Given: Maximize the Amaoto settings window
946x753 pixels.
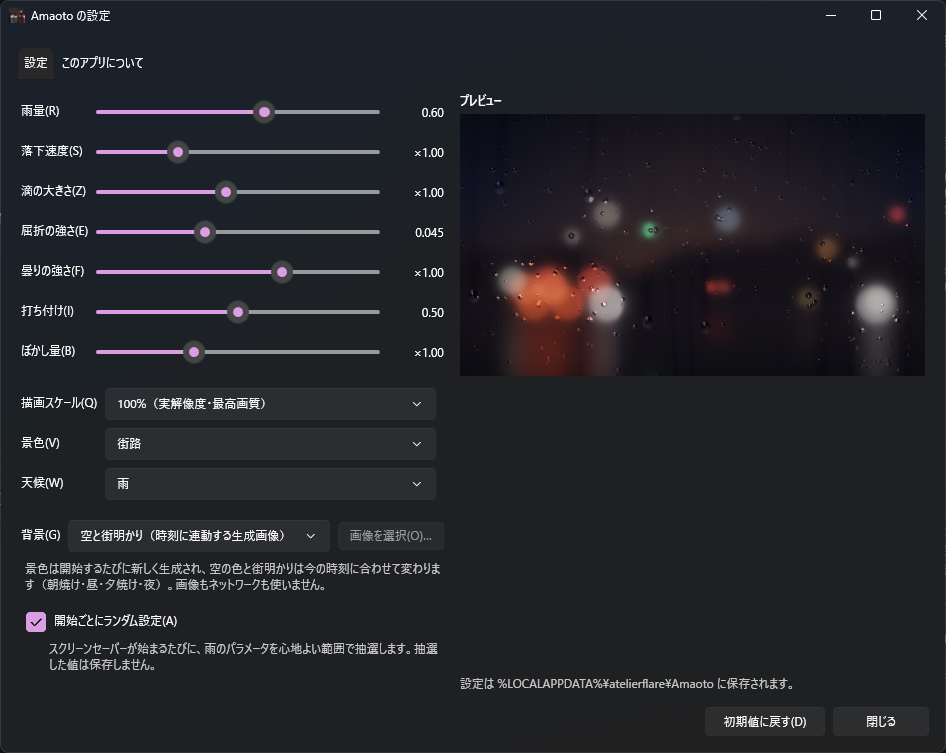Looking at the screenshot, I should coord(876,15).
